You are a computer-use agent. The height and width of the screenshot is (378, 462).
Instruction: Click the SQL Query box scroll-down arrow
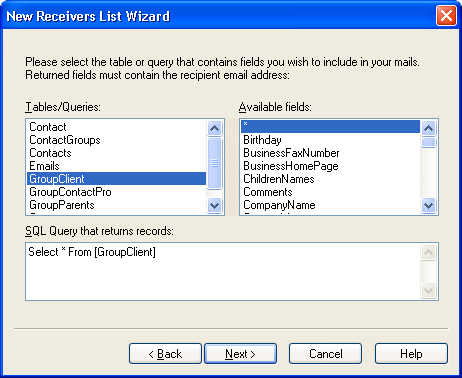pyautogui.click(x=428, y=290)
